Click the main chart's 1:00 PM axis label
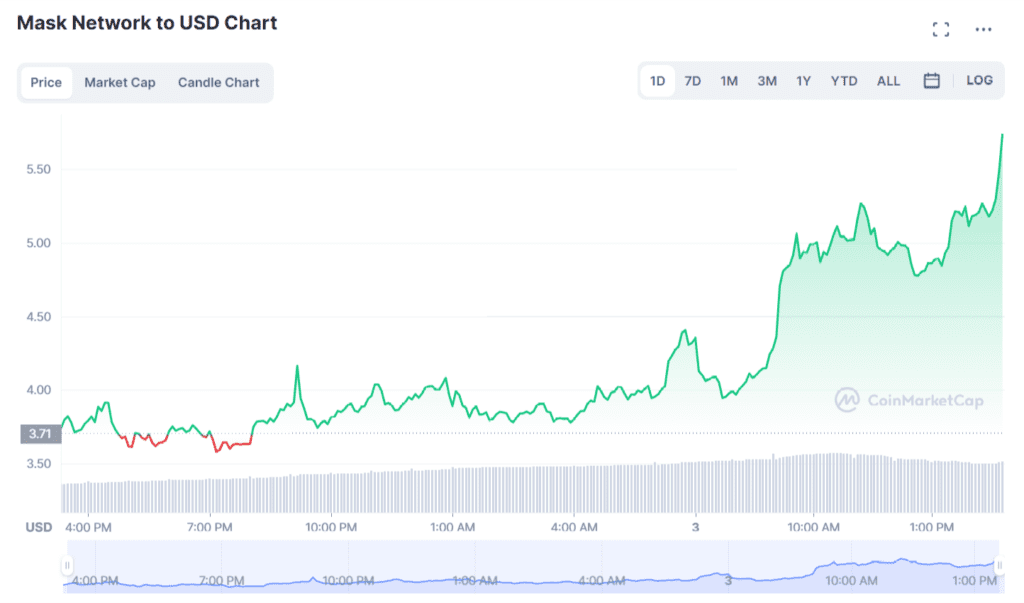The height and width of the screenshot is (603, 1024). (x=932, y=527)
